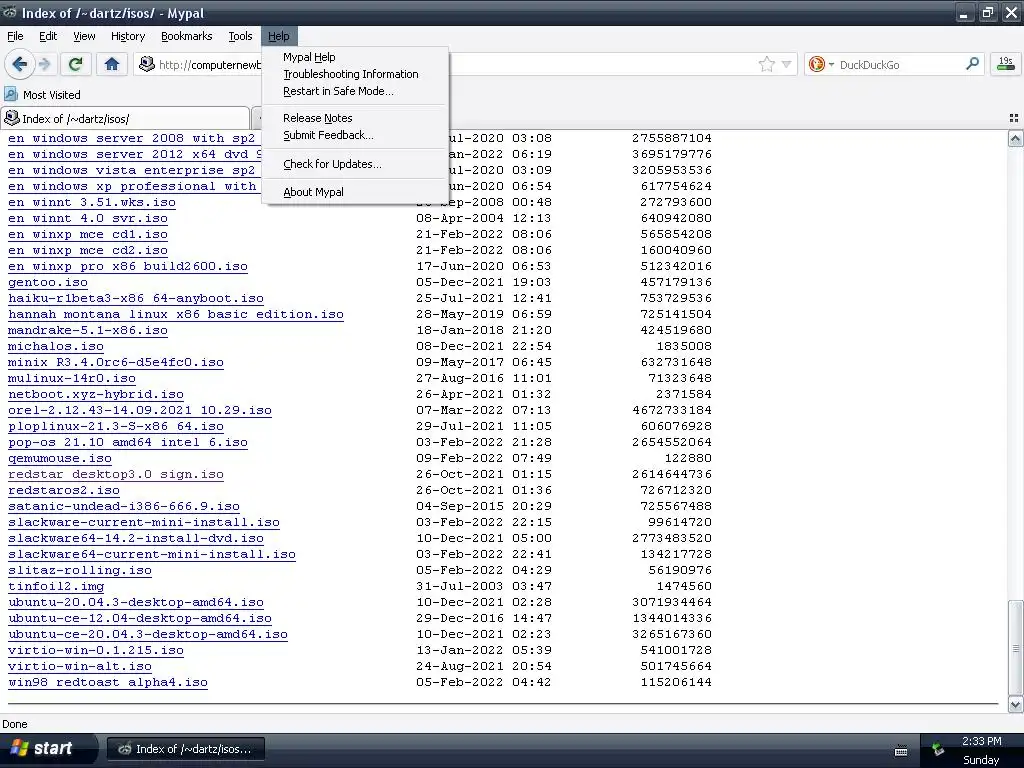Click the qemumouse.iso link
This screenshot has width=1024, height=768.
pyautogui.click(x=59, y=458)
